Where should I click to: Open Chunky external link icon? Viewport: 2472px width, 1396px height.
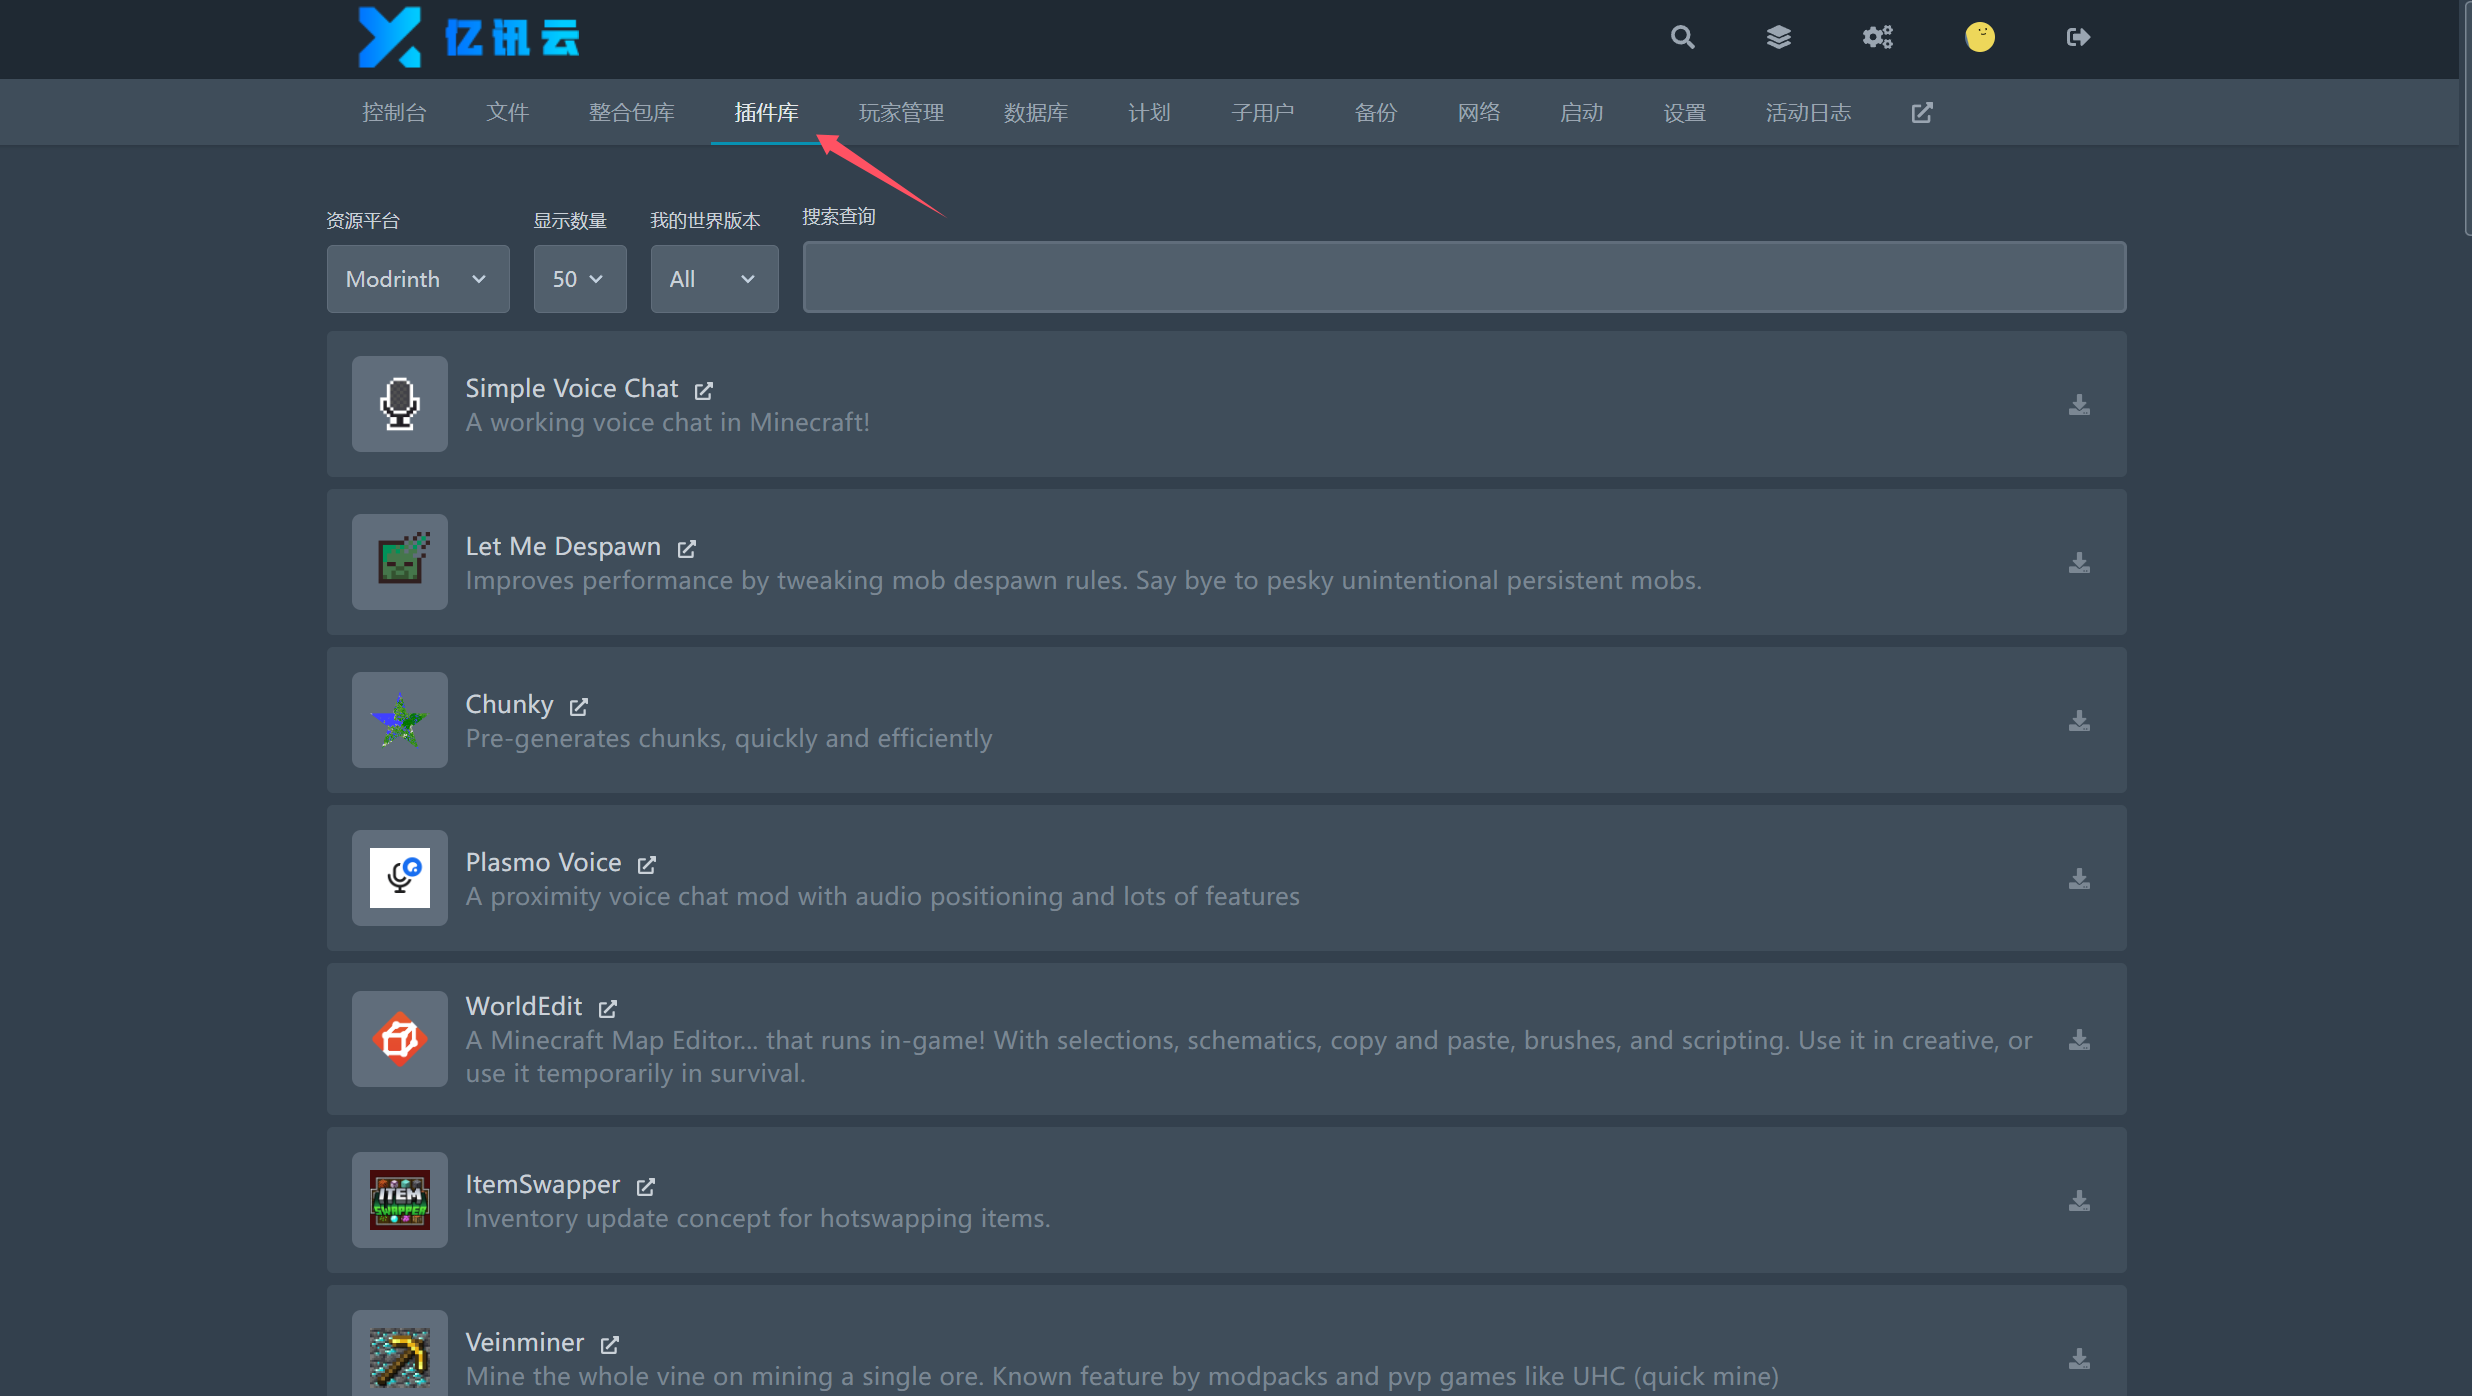pyautogui.click(x=579, y=706)
